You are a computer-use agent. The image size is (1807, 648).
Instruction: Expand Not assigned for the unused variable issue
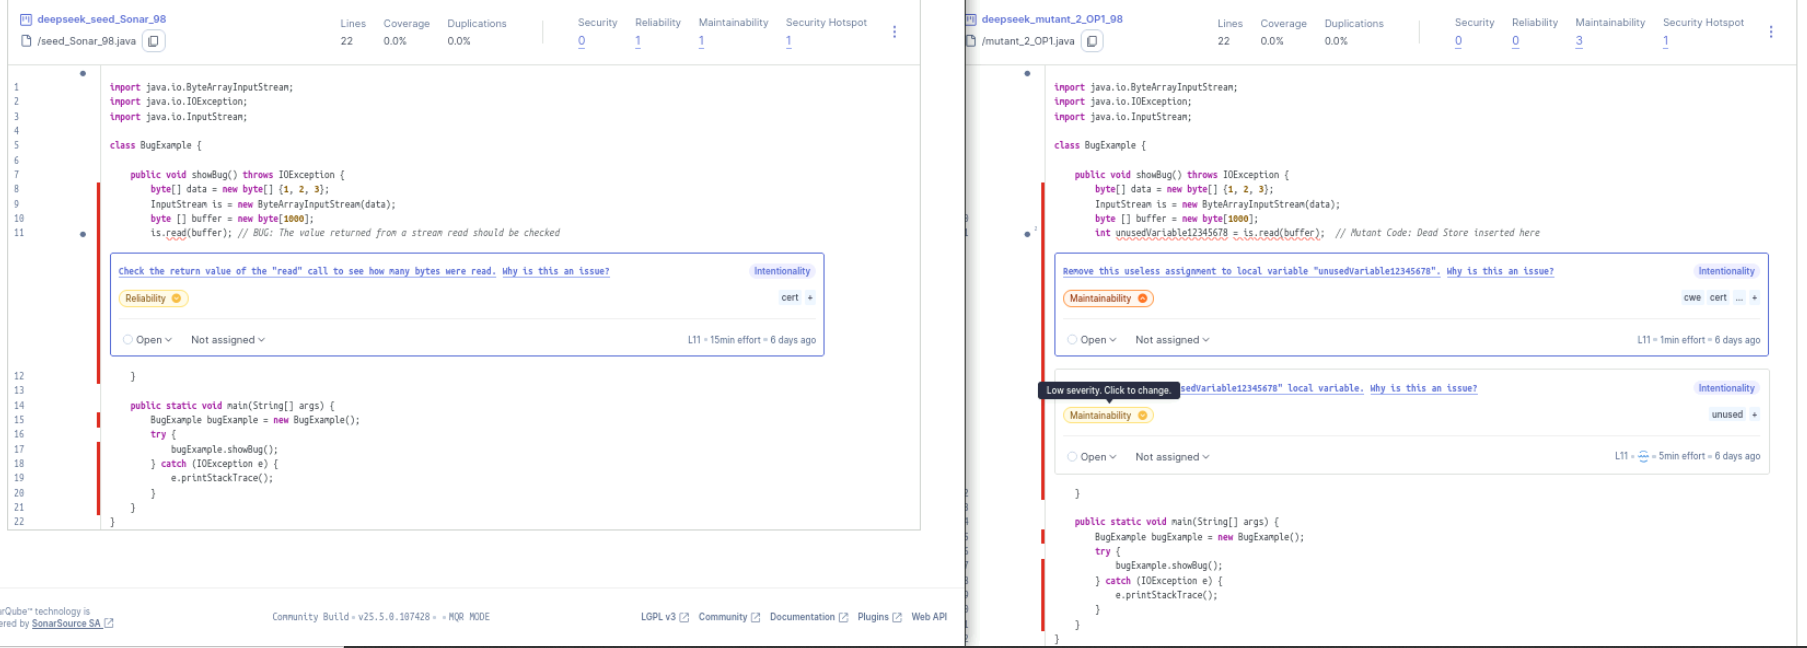(1172, 457)
